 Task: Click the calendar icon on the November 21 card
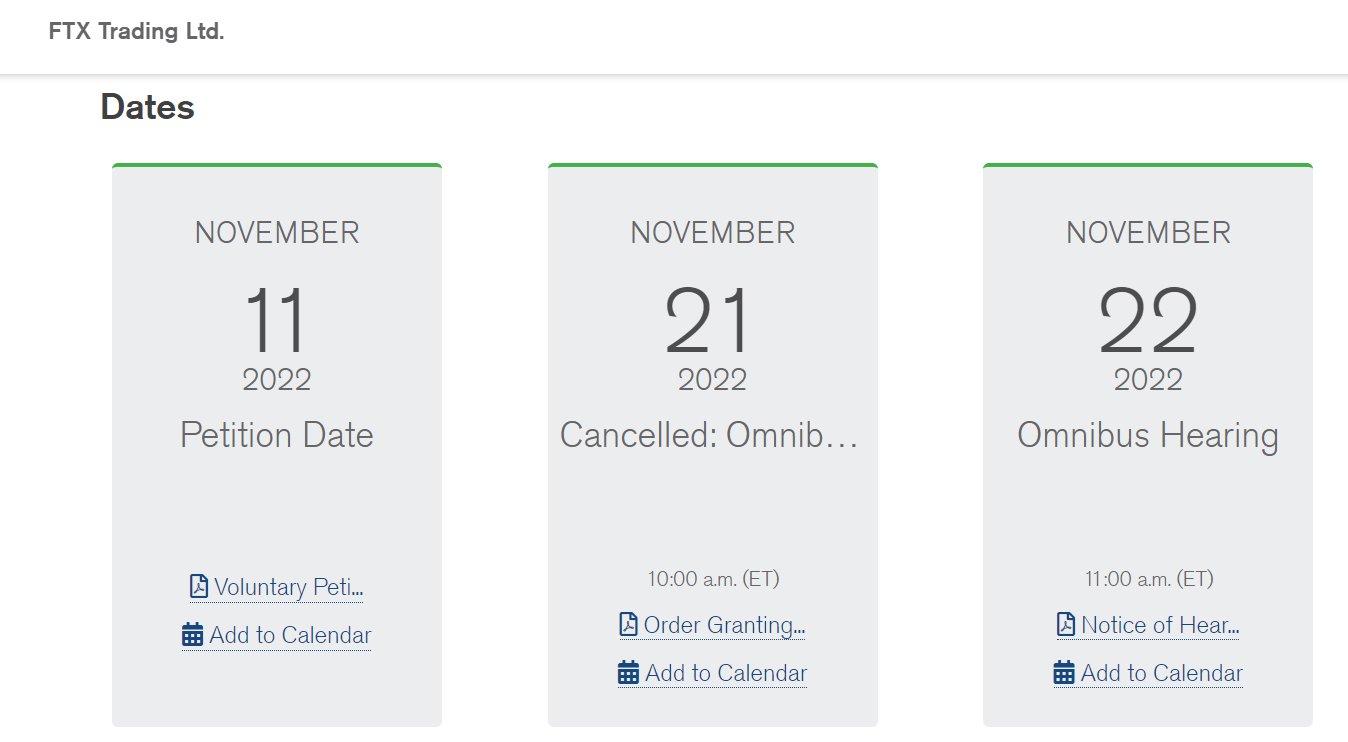(x=628, y=673)
